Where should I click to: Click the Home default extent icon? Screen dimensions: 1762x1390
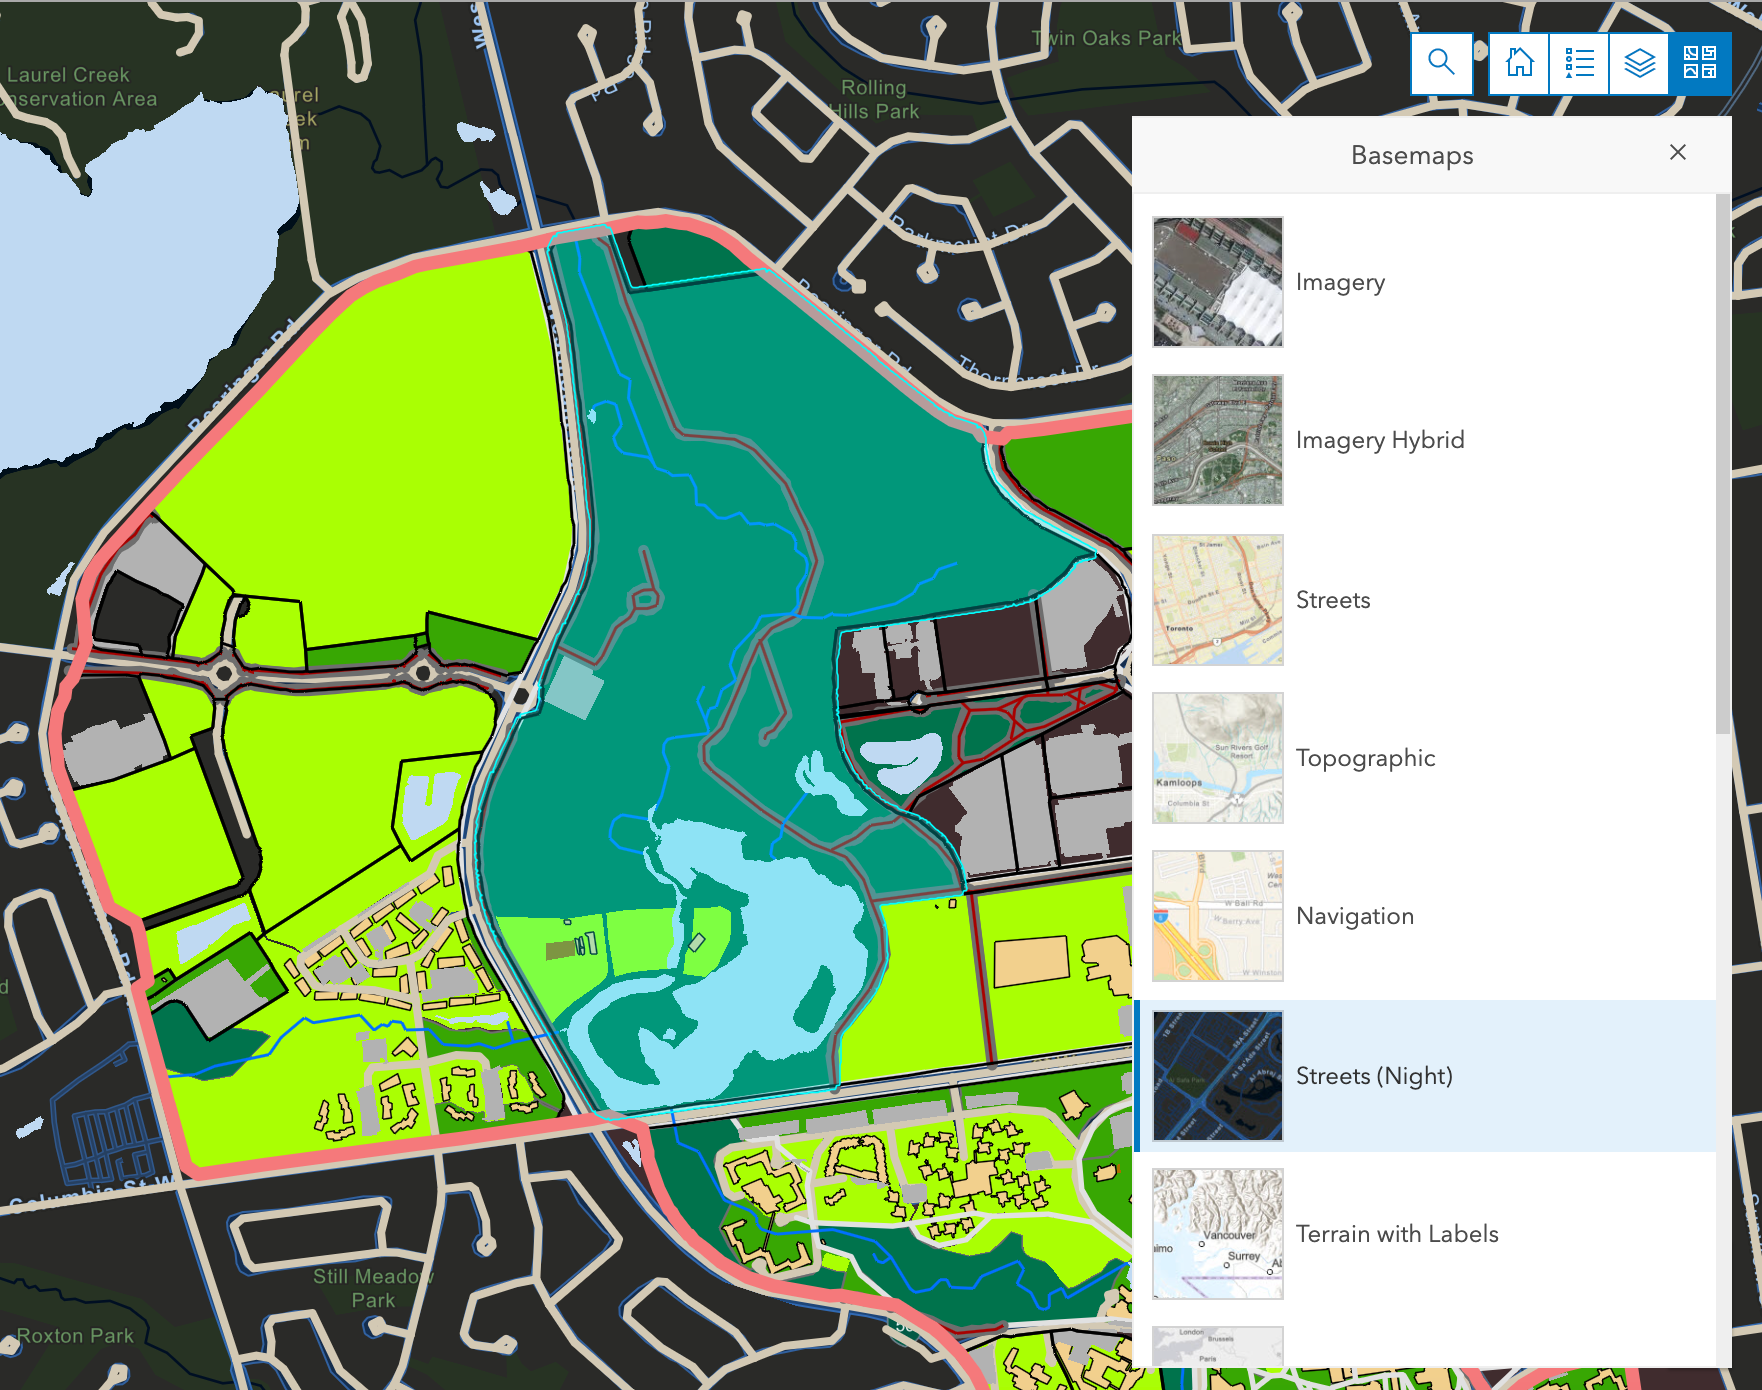(x=1519, y=63)
